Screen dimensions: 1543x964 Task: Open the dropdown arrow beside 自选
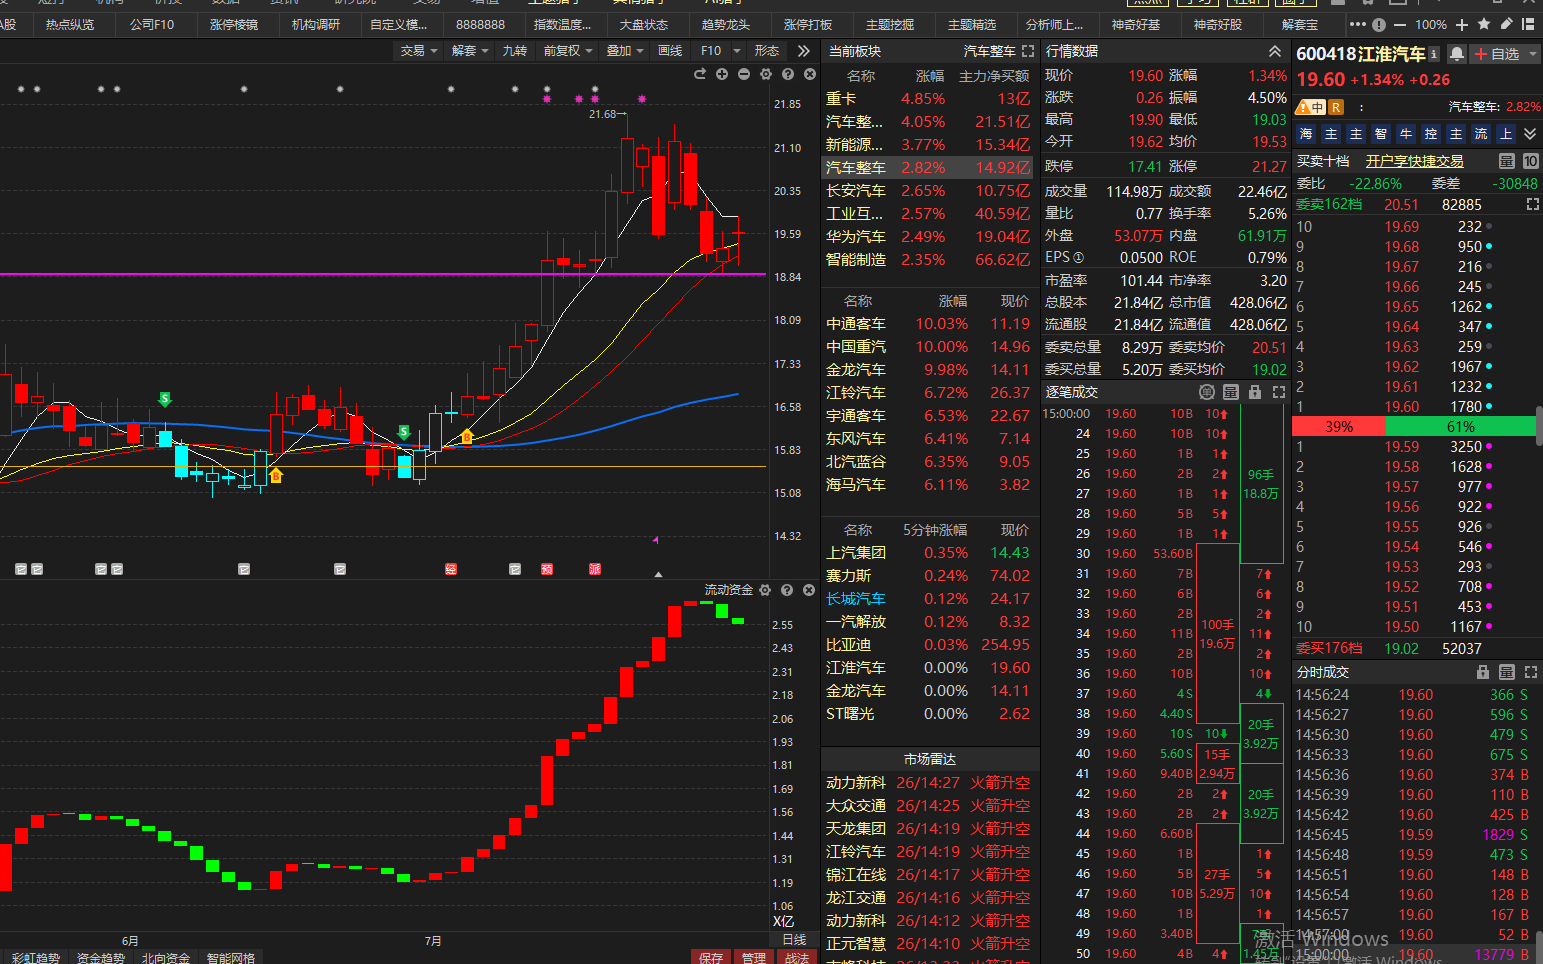click(x=1532, y=54)
